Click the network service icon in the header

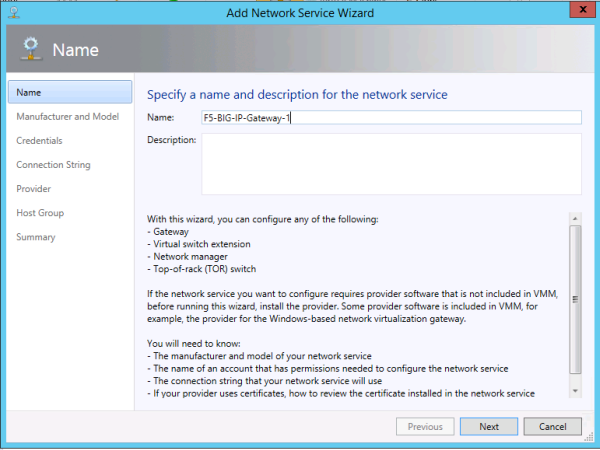tap(28, 50)
